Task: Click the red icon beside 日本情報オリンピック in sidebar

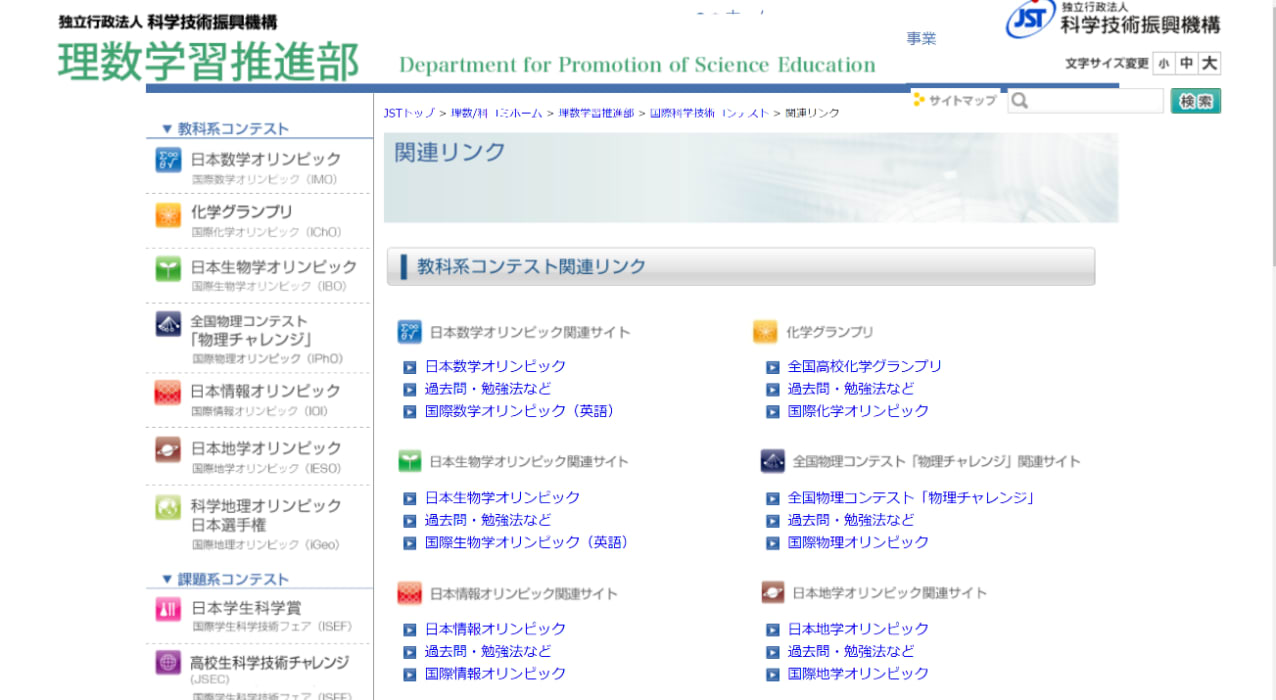Action: [168, 393]
